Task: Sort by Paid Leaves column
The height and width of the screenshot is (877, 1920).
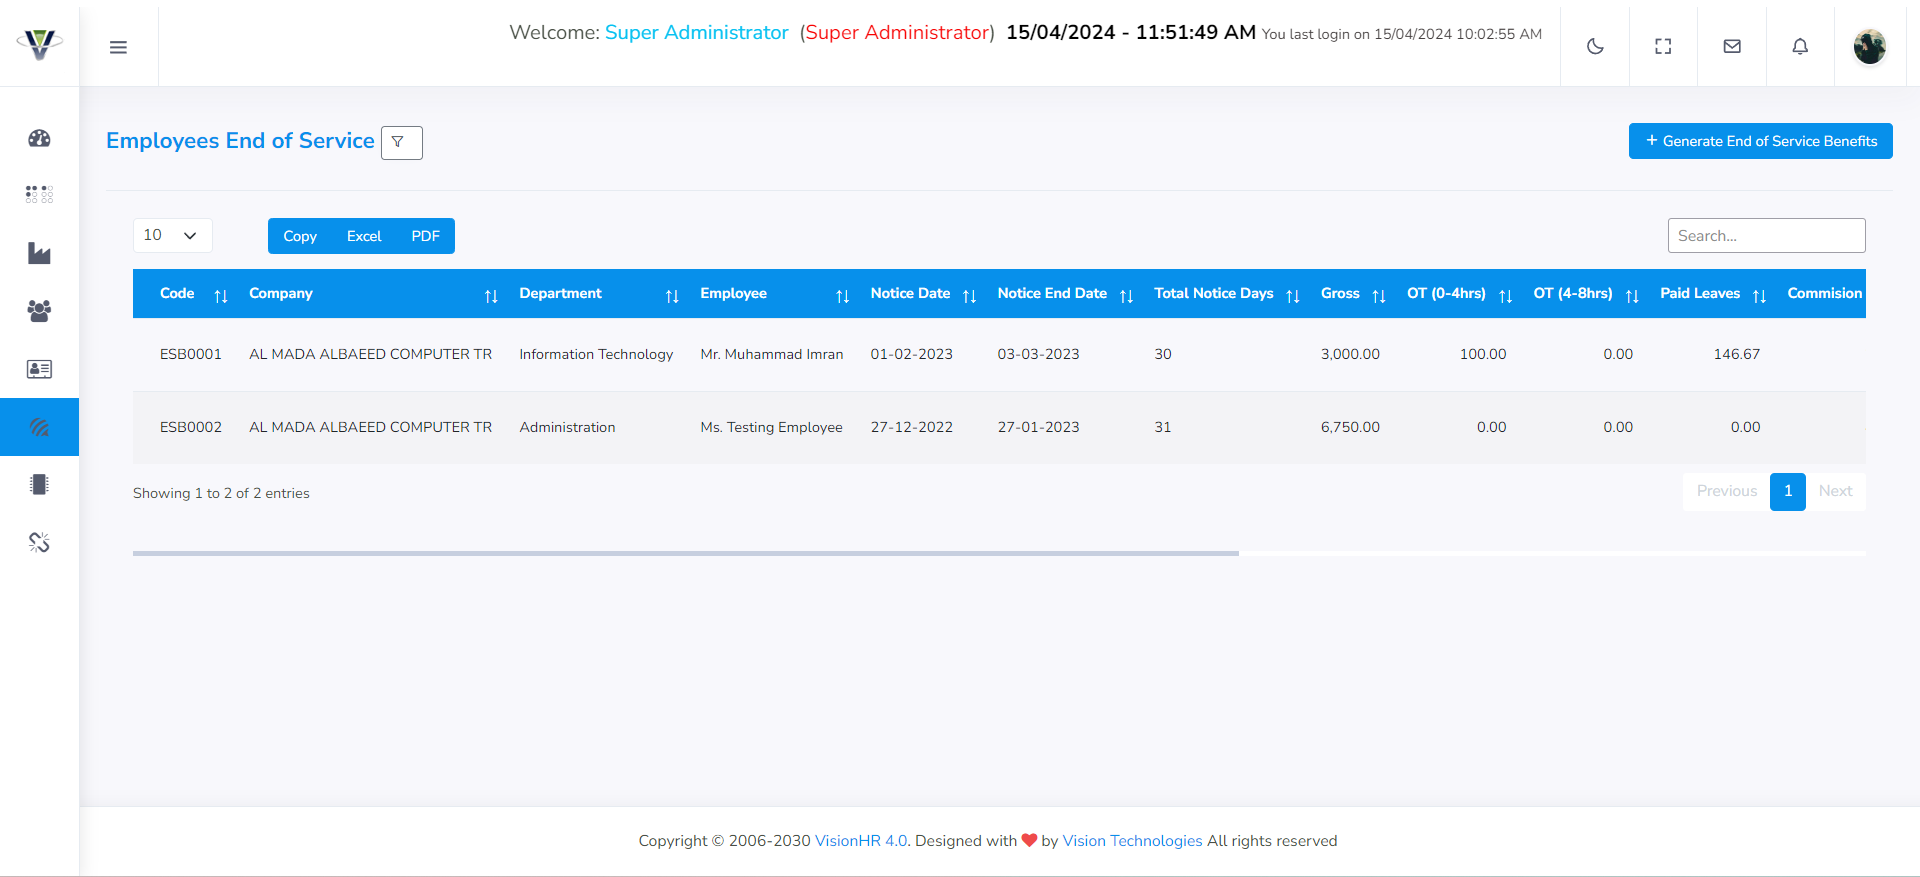Action: coord(1711,294)
